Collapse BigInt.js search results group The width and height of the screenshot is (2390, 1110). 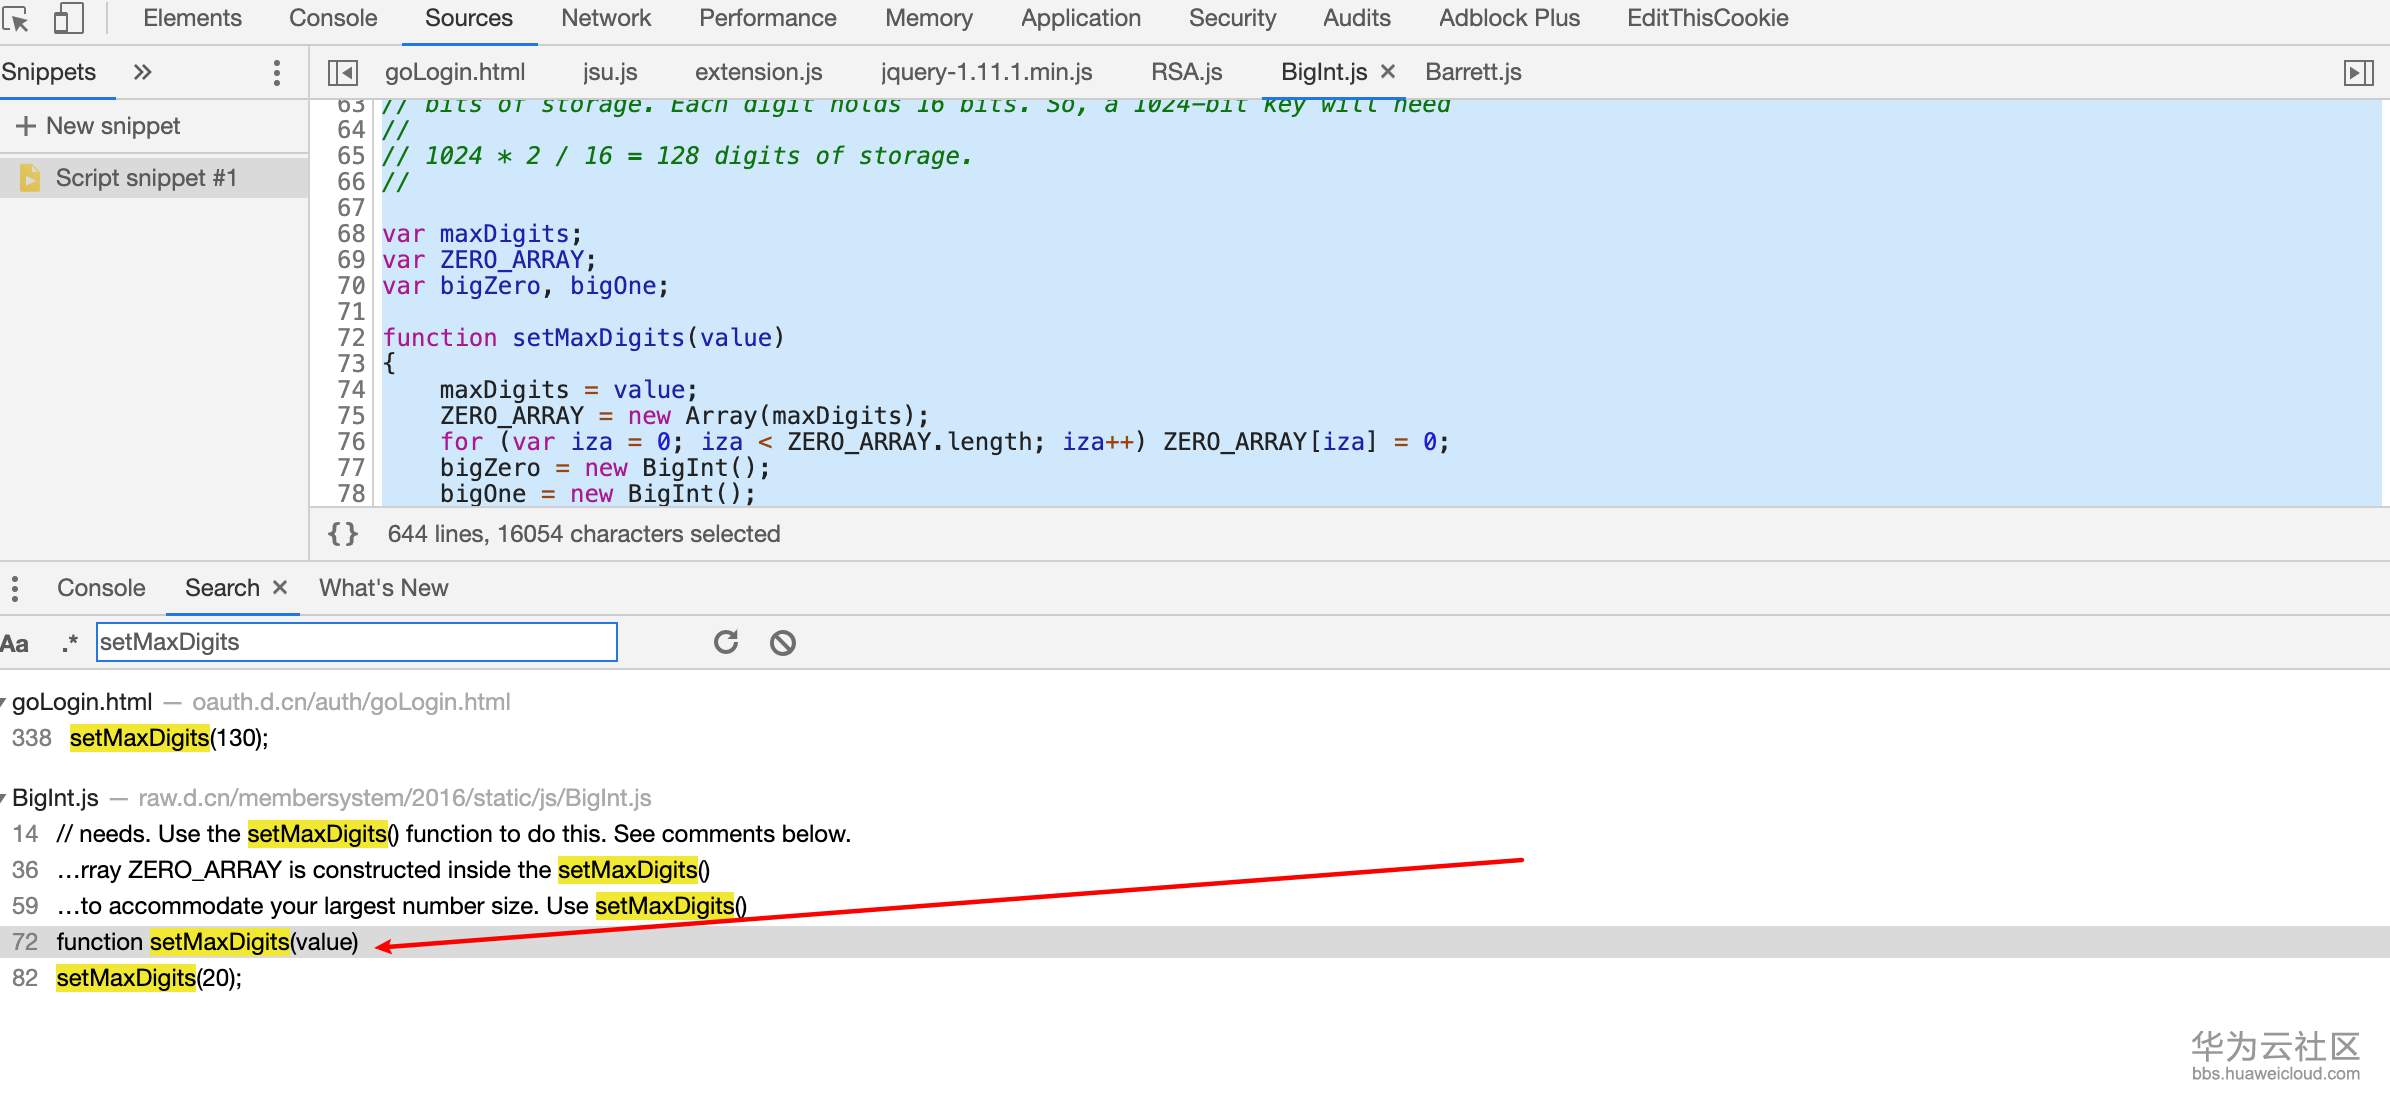pyautogui.click(x=5, y=799)
